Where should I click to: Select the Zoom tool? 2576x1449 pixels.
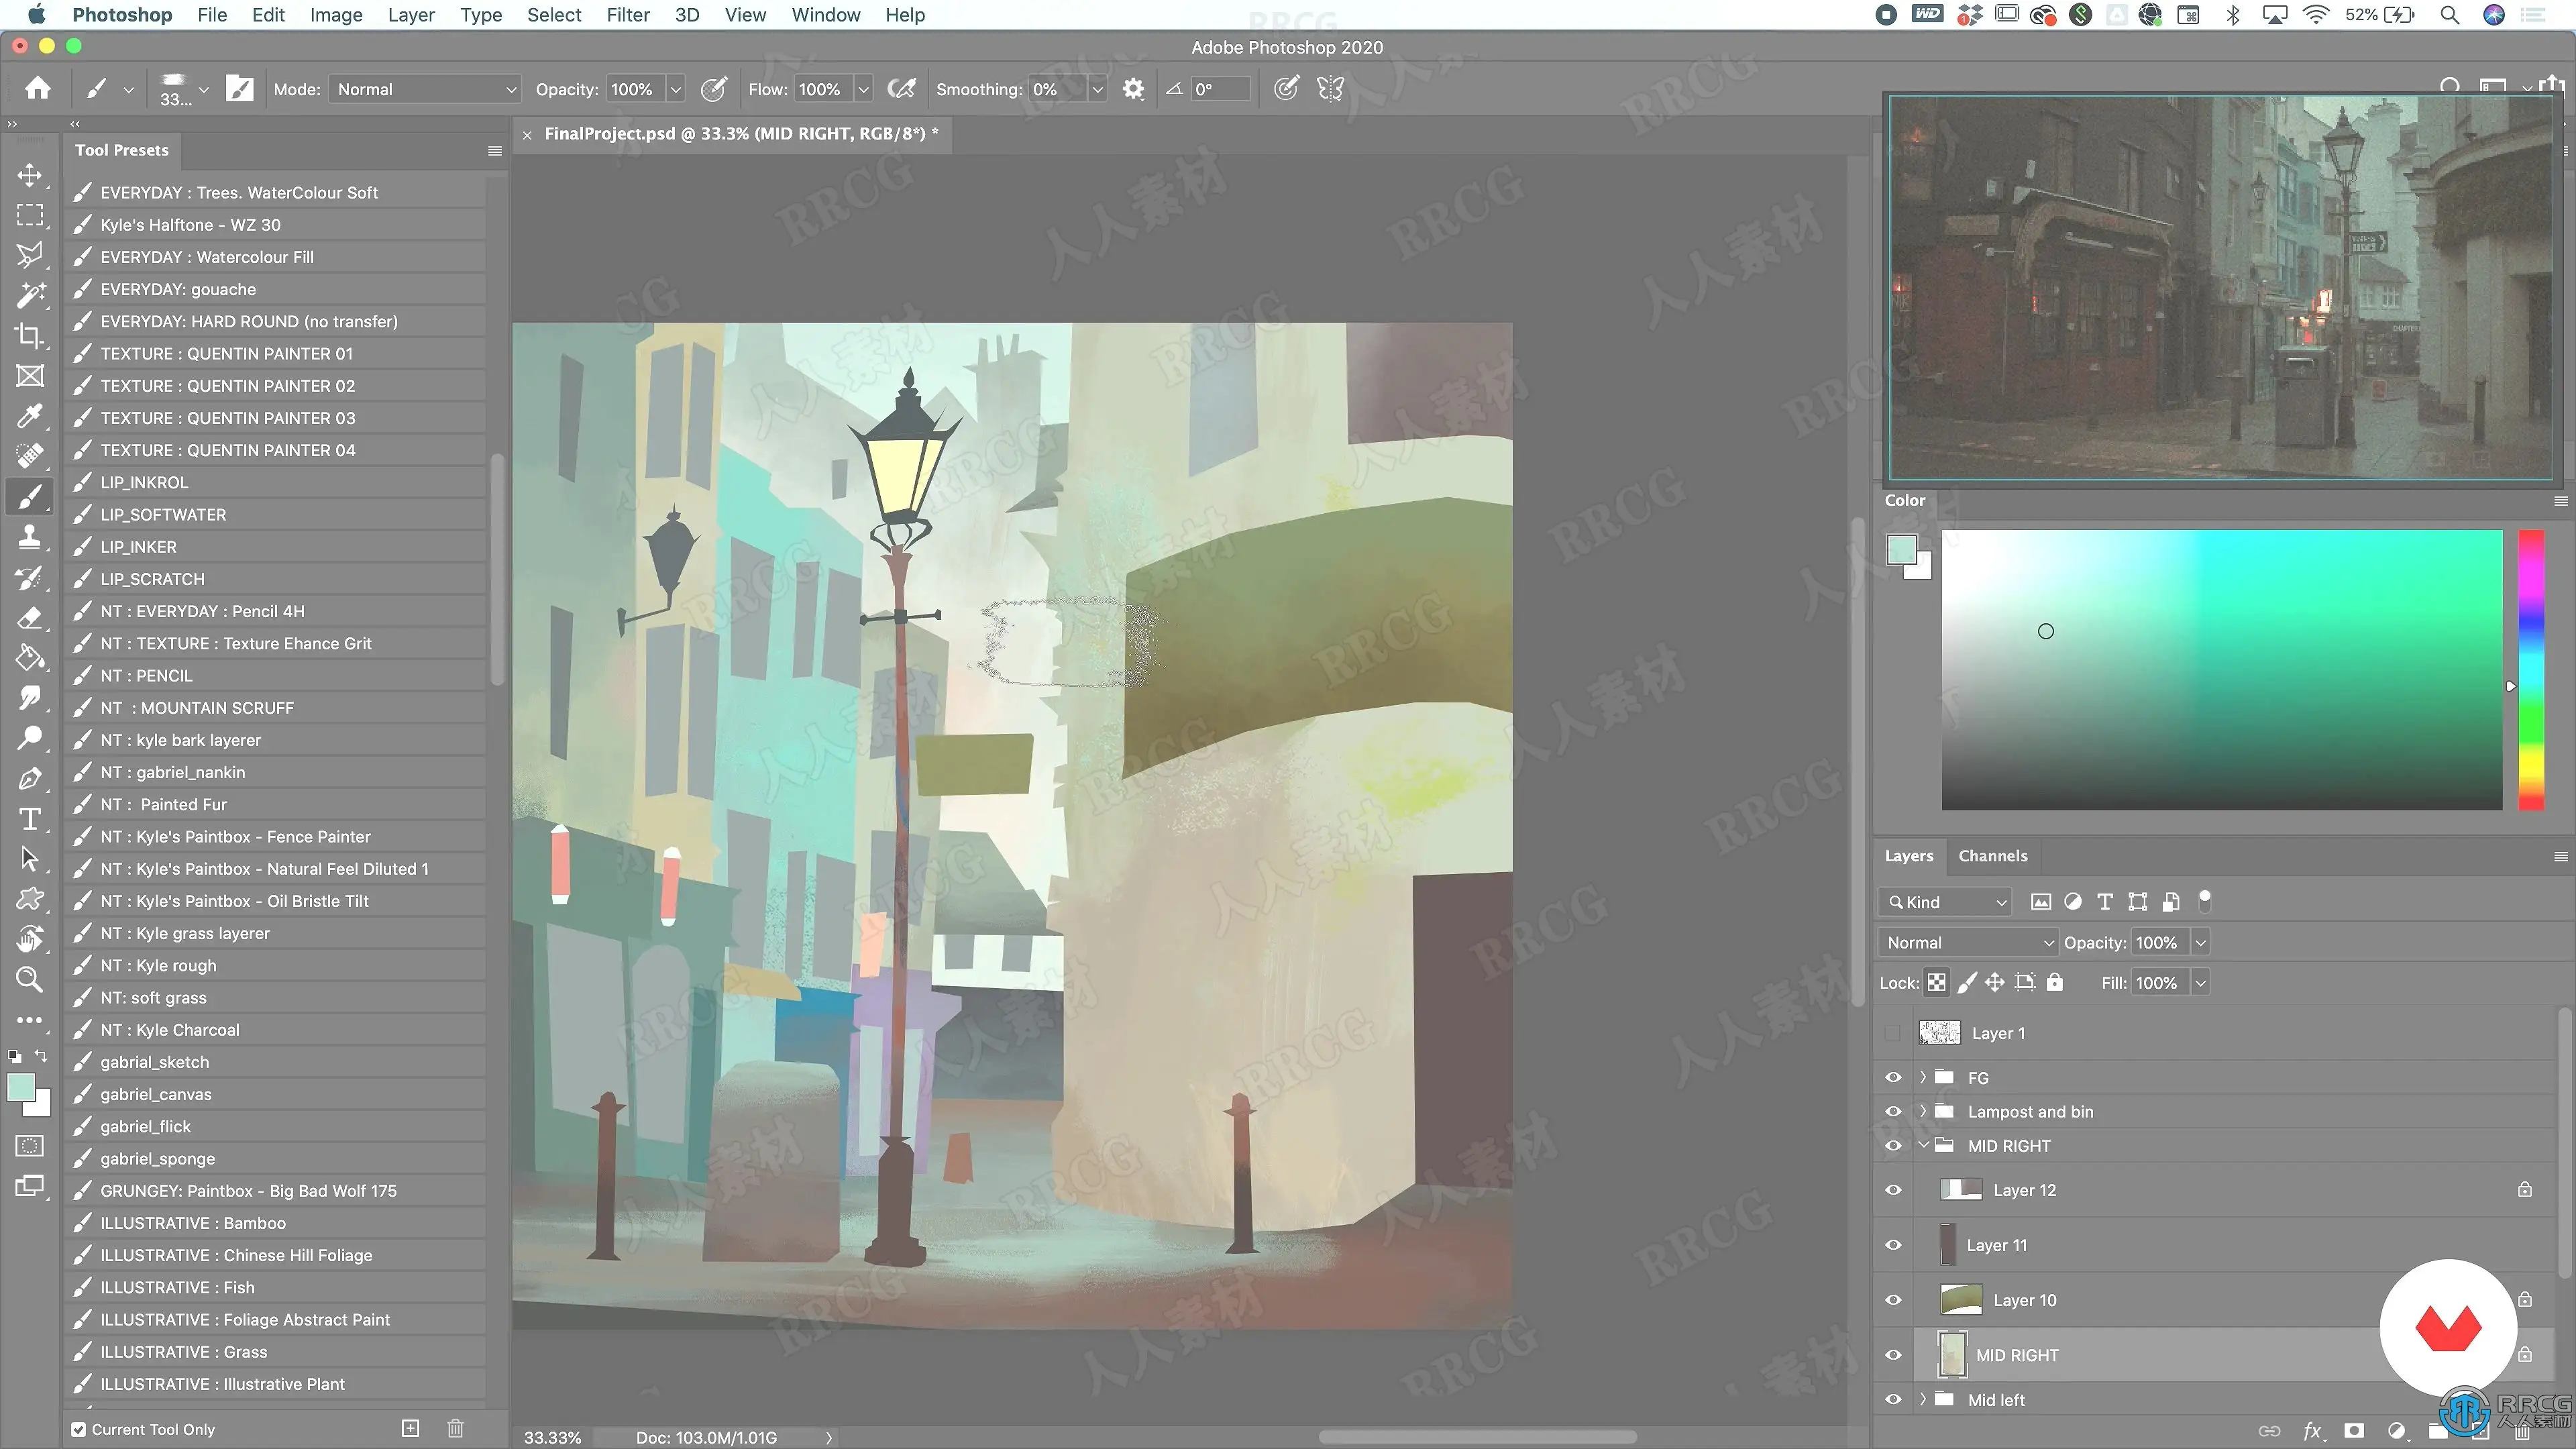30,980
